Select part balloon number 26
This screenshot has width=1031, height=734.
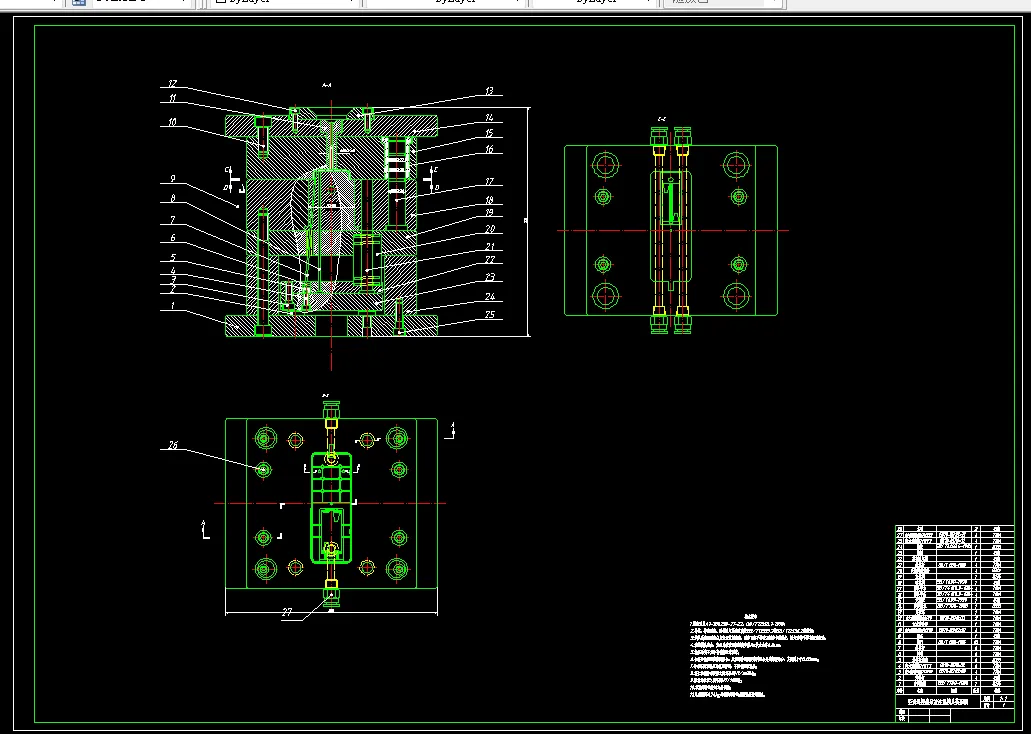pyautogui.click(x=173, y=446)
